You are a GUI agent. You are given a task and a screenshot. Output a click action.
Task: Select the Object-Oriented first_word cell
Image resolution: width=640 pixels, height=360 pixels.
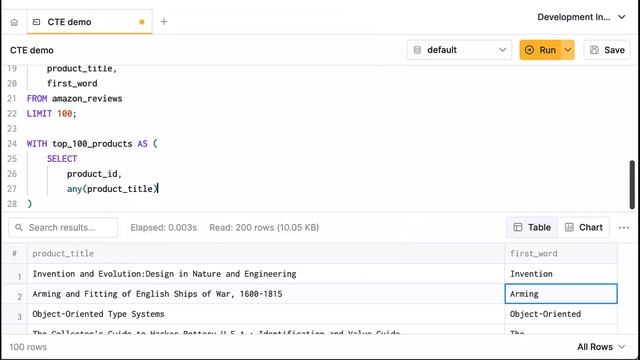click(561, 314)
